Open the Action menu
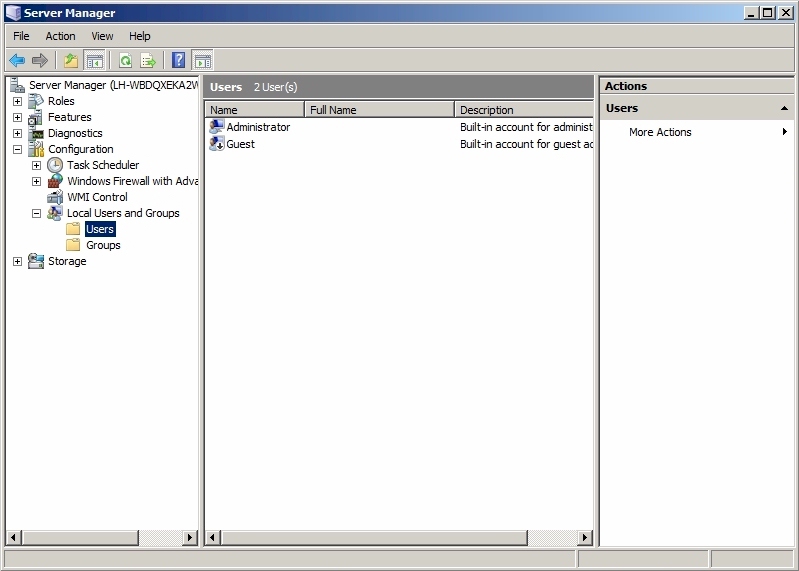The image size is (799, 571). [60, 36]
